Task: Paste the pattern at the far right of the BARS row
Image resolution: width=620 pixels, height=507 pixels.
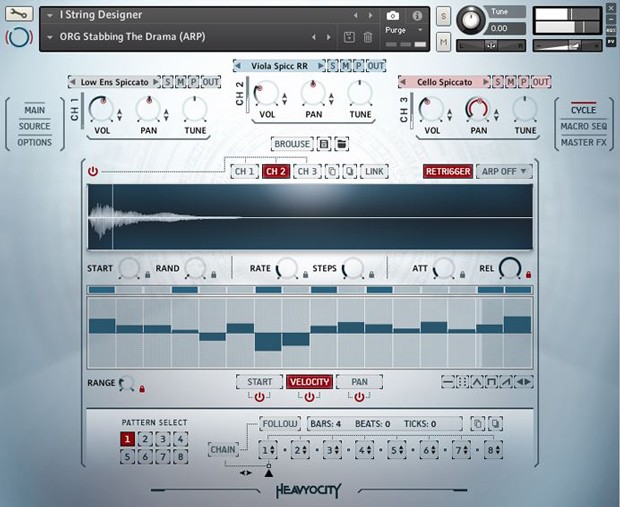Action: tap(495, 424)
